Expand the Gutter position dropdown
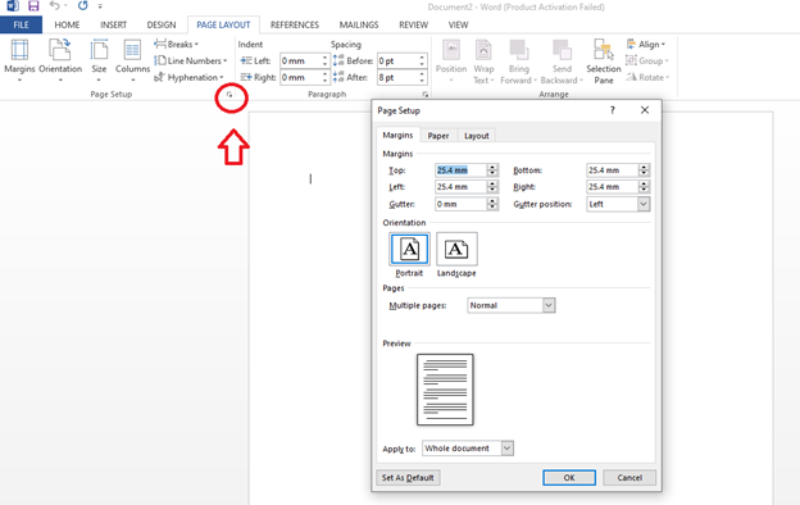The height and width of the screenshot is (505, 800). pyautogui.click(x=643, y=204)
